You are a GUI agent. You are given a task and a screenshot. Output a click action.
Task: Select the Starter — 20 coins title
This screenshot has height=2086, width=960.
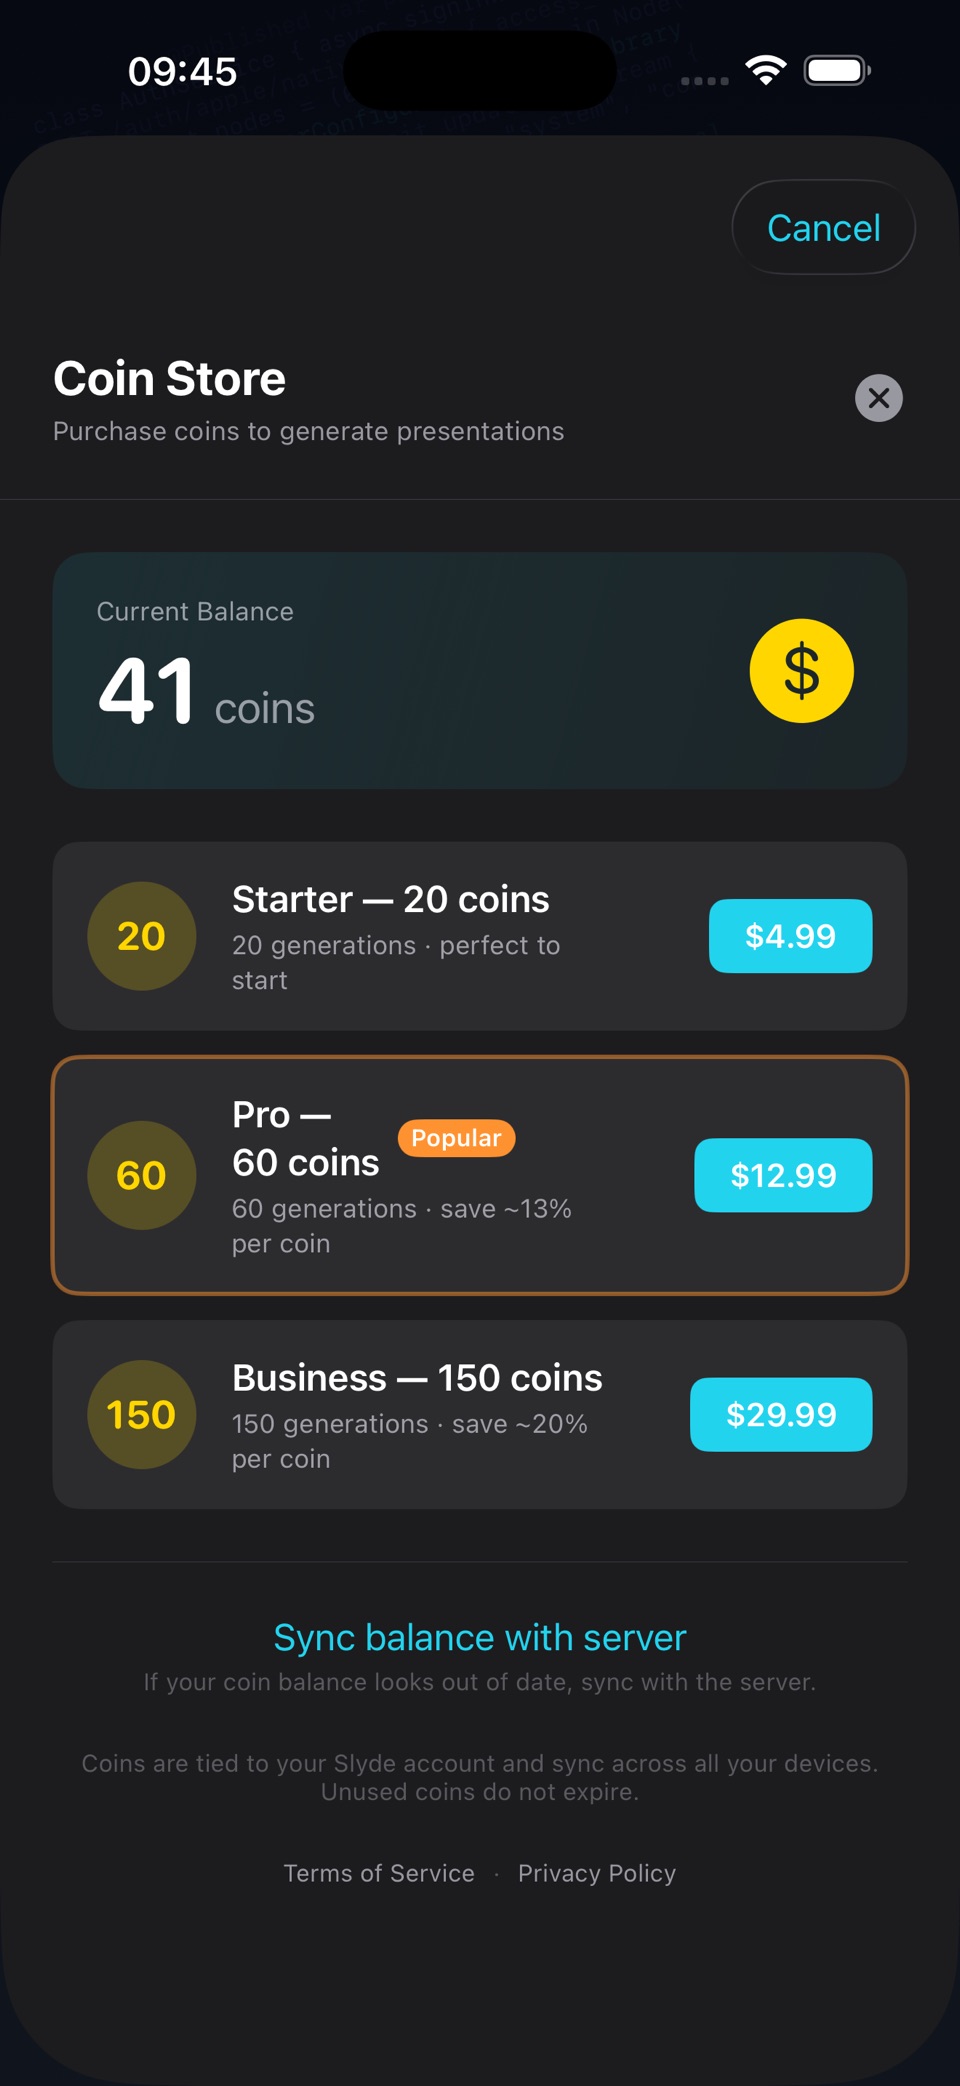click(x=390, y=899)
